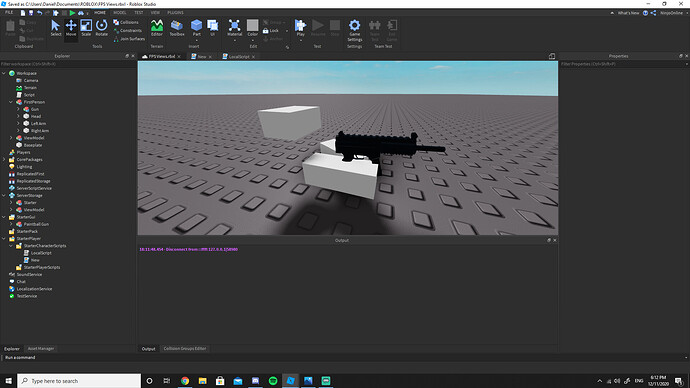Collapse the Workspace tree node
This screenshot has width=690, height=388.
tap(4, 73)
